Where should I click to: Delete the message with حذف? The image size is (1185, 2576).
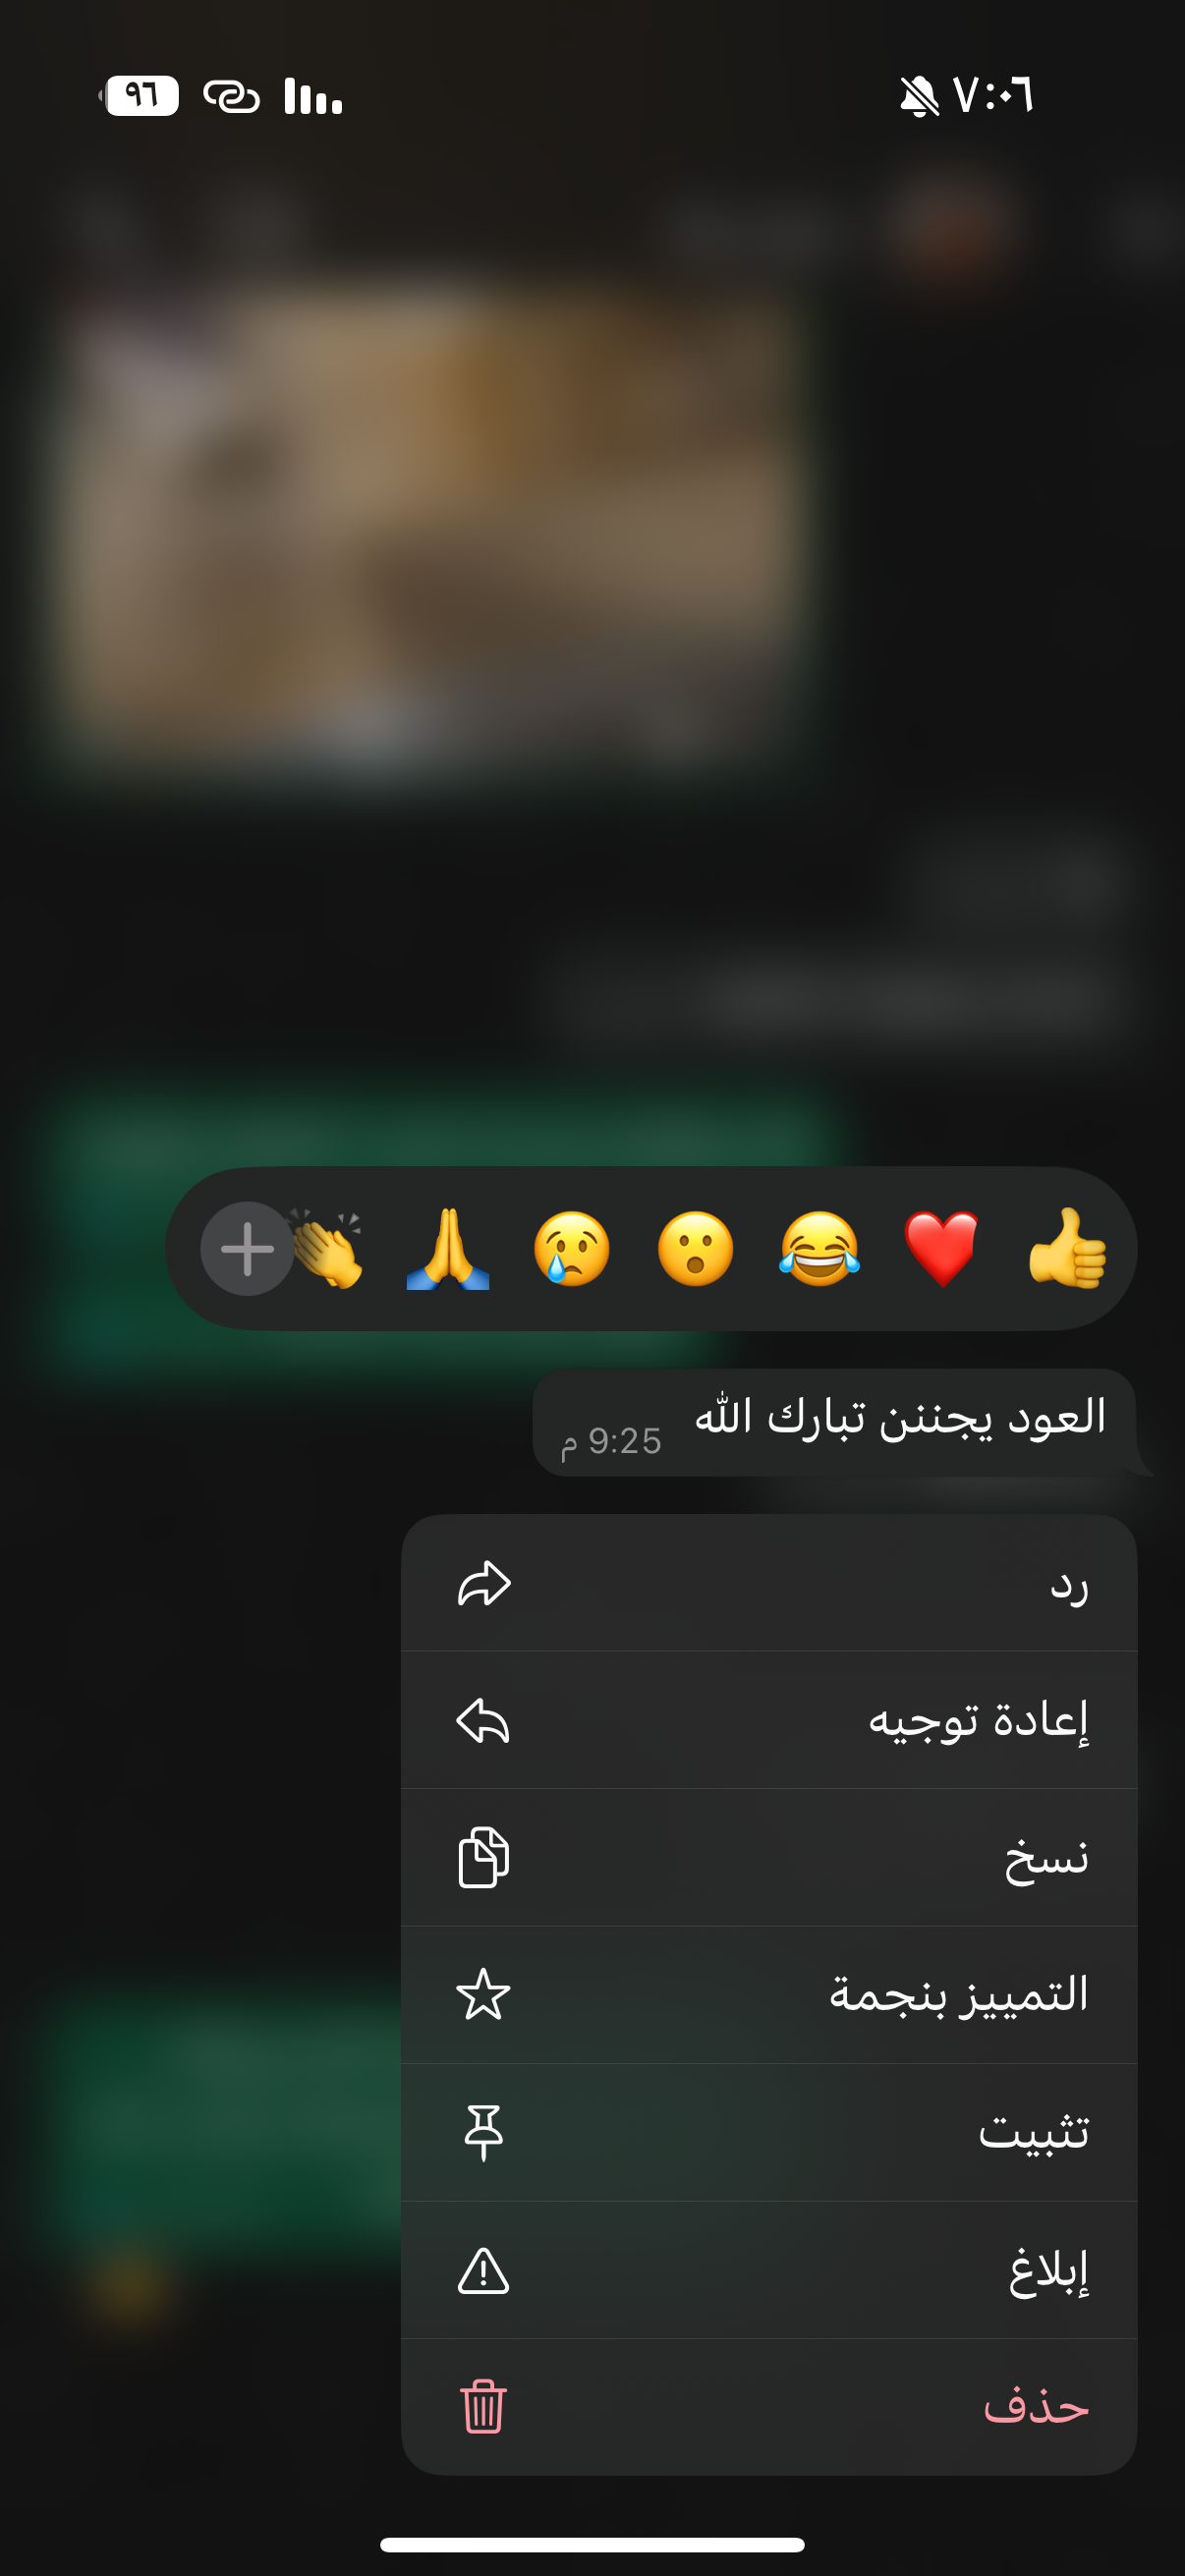(769, 2406)
